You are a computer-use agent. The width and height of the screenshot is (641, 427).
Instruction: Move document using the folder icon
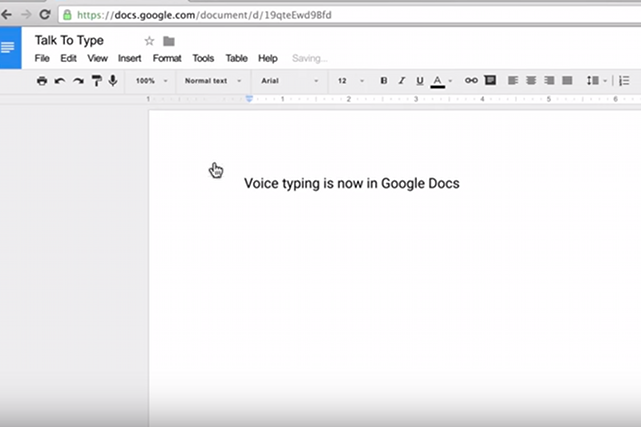click(169, 41)
